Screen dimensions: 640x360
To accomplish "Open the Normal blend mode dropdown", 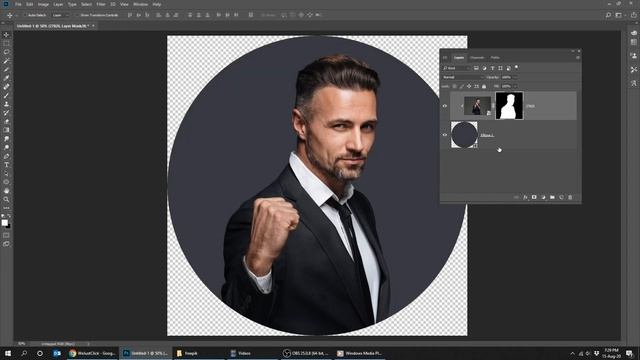I will point(463,77).
